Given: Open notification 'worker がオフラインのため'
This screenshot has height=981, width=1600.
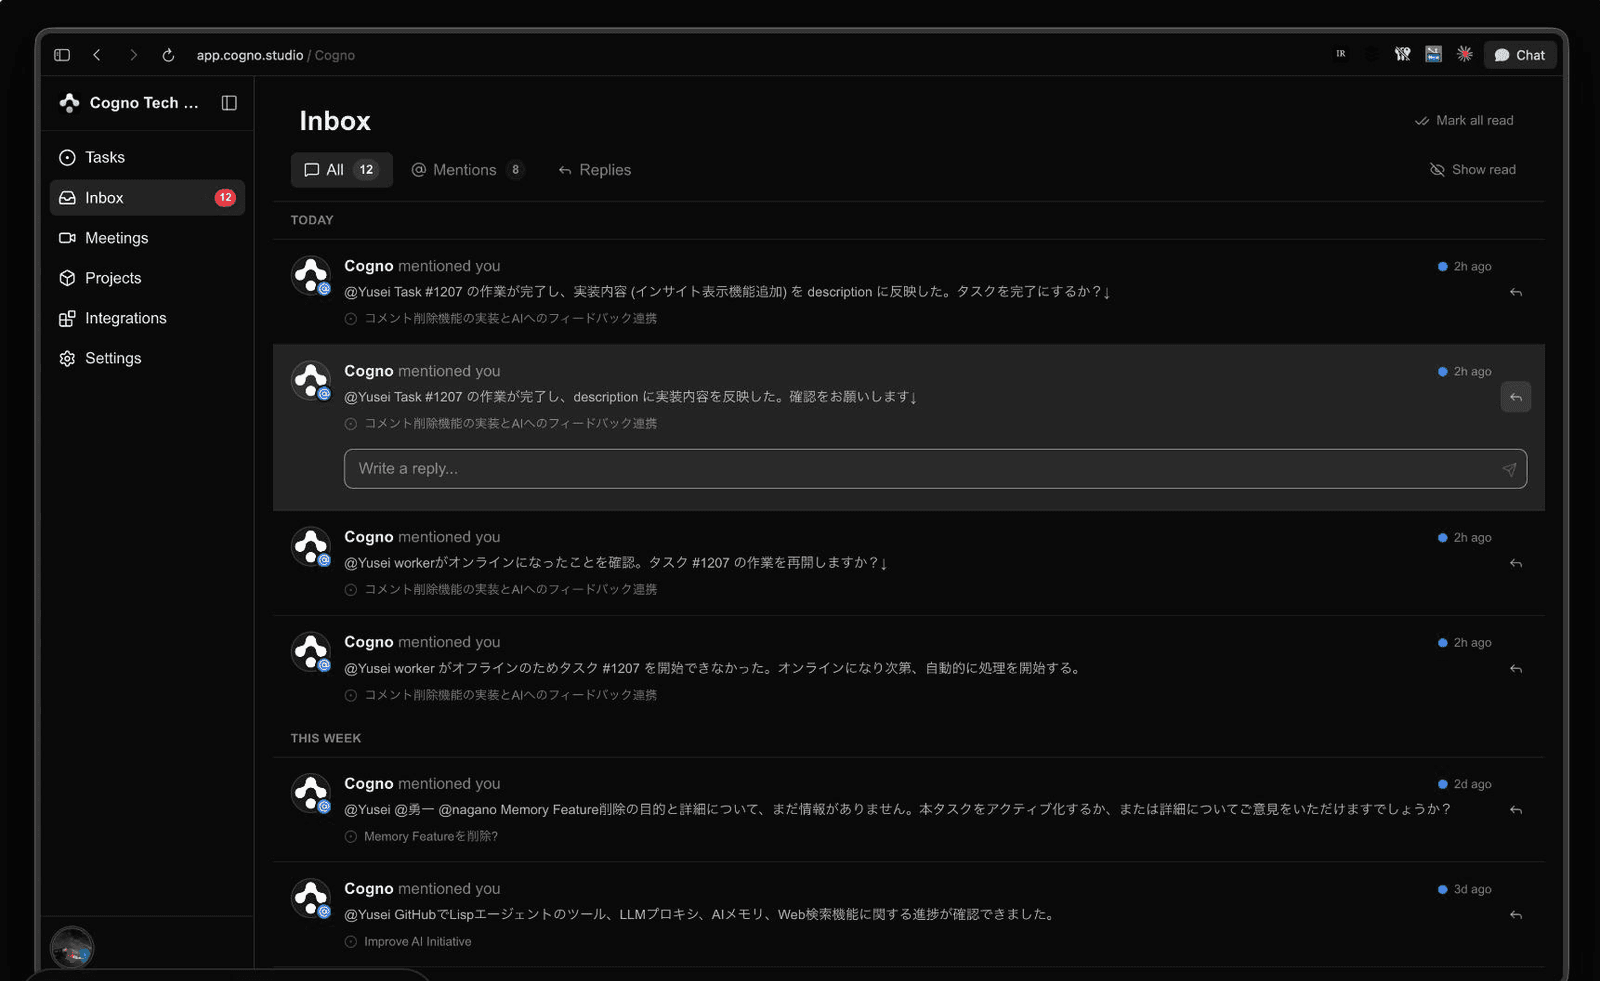Looking at the screenshot, I should click(909, 668).
